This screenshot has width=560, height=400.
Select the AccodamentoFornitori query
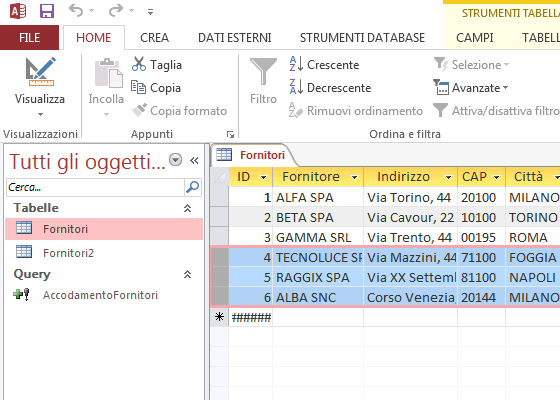[x=104, y=295]
